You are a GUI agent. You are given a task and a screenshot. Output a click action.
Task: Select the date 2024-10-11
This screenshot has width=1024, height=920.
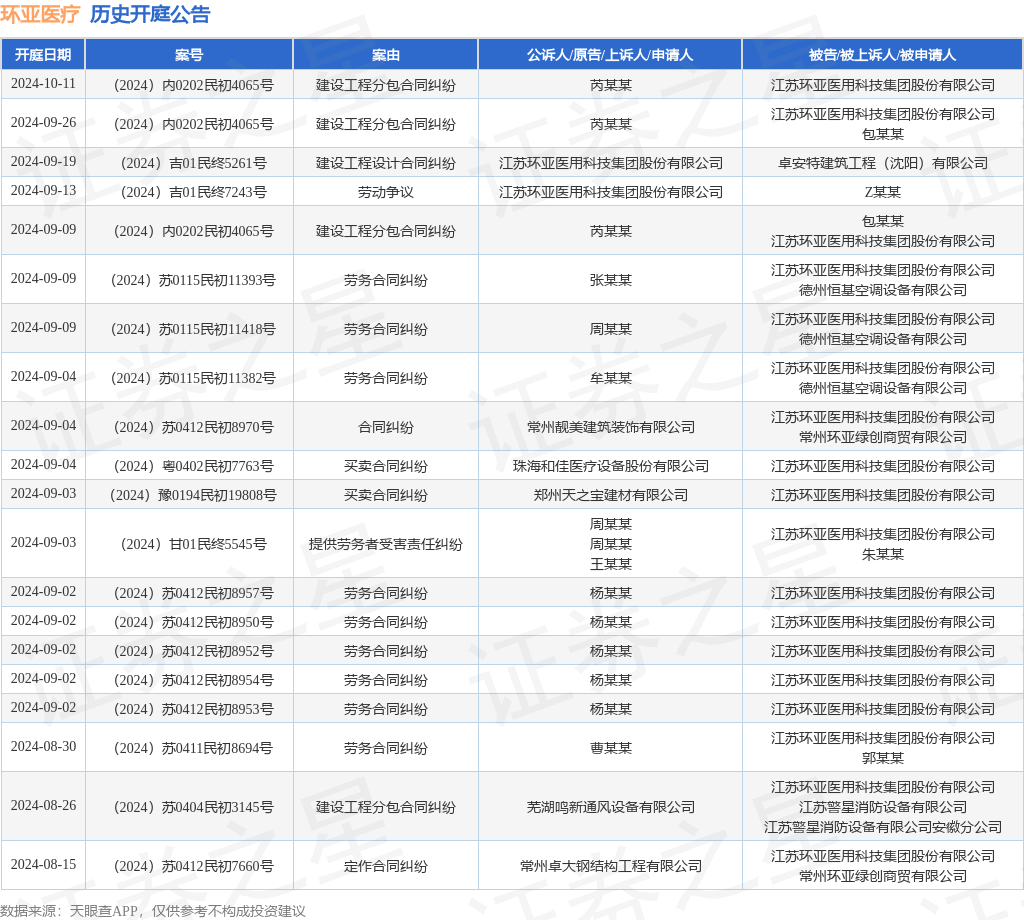(x=43, y=84)
